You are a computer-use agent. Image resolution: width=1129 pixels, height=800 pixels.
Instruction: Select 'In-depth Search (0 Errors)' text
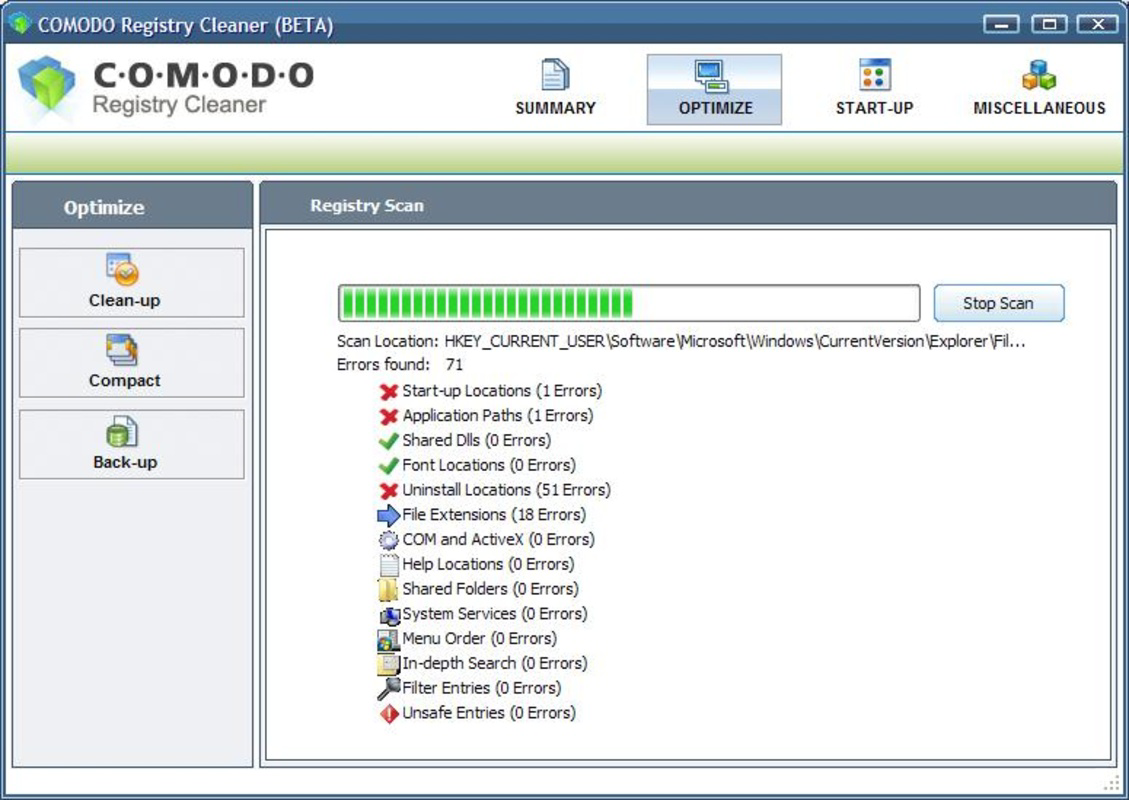495,663
